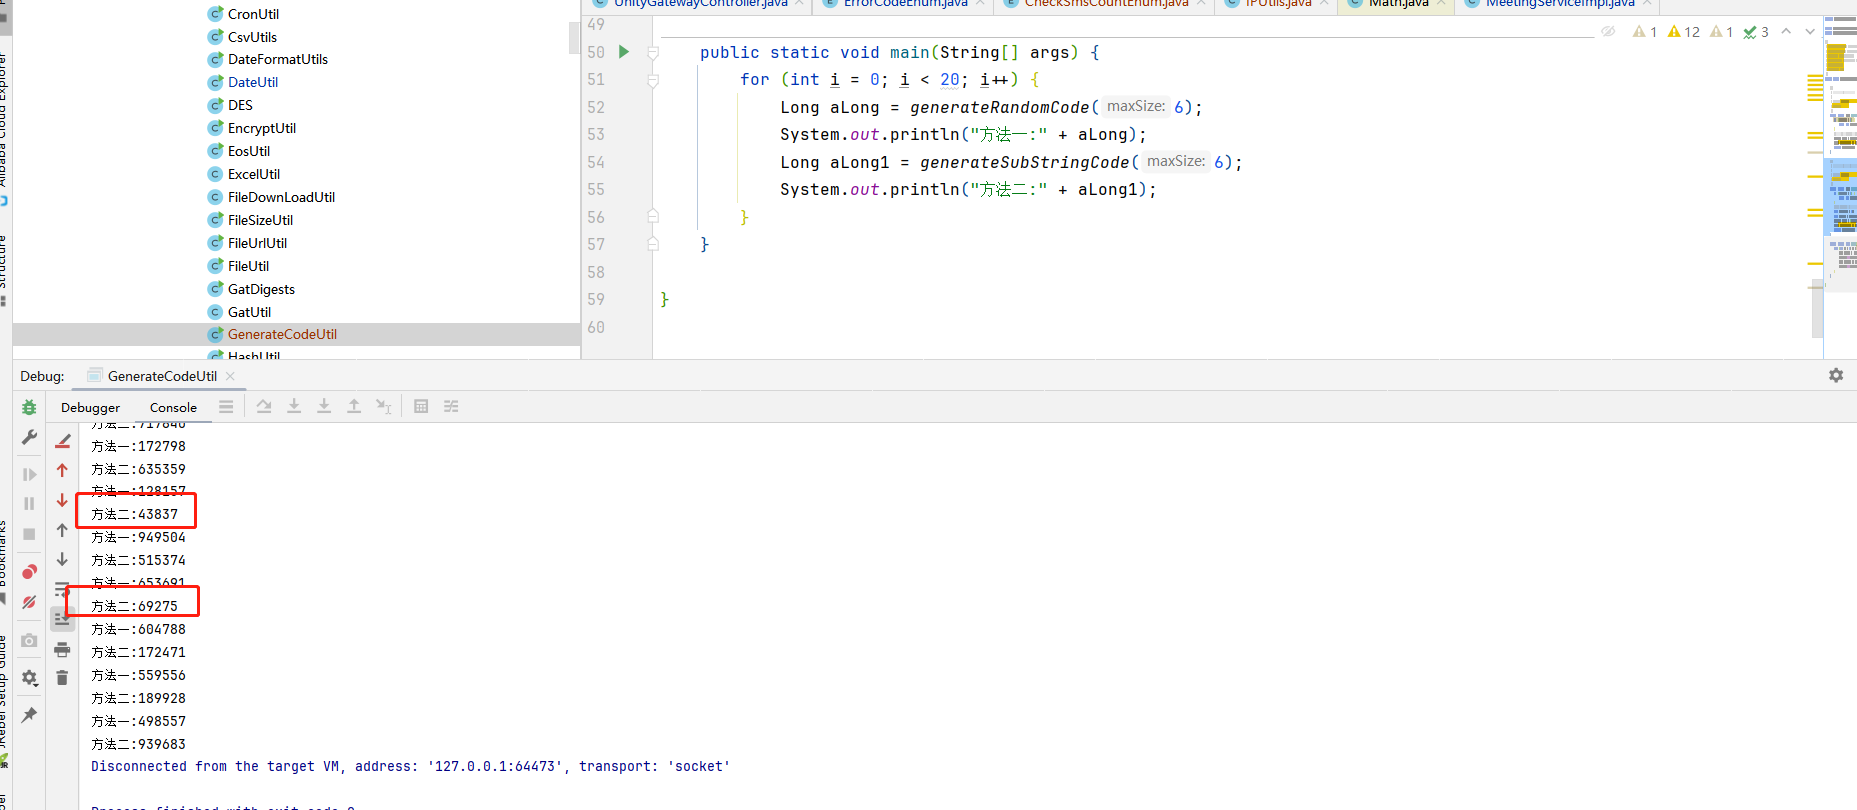Click fold end marker at line 57

point(653,244)
